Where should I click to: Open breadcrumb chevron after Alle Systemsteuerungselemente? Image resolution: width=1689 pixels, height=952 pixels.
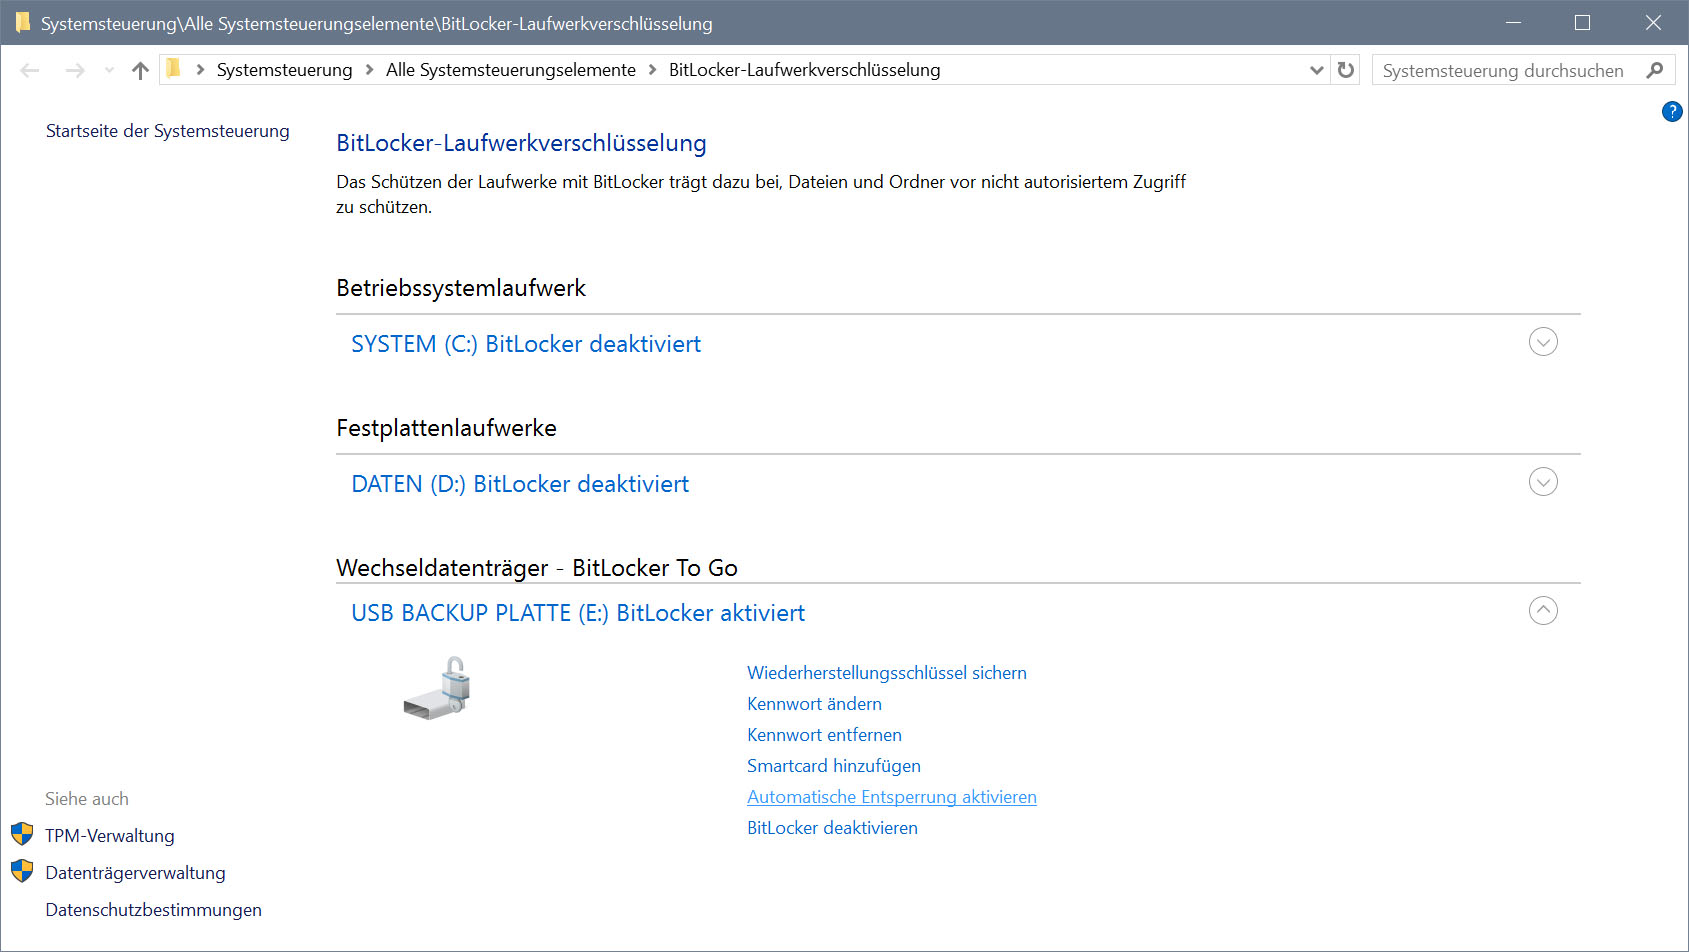pos(652,70)
